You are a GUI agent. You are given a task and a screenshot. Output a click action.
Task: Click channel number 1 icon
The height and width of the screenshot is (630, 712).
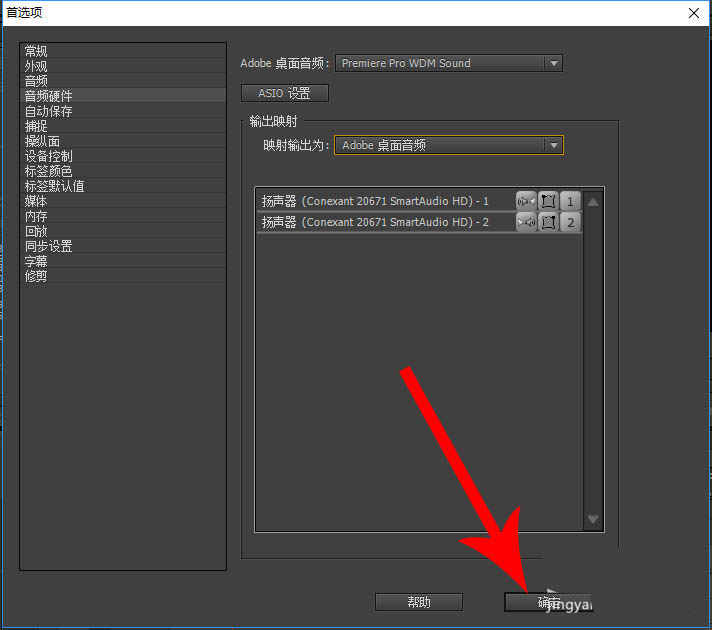tap(570, 201)
